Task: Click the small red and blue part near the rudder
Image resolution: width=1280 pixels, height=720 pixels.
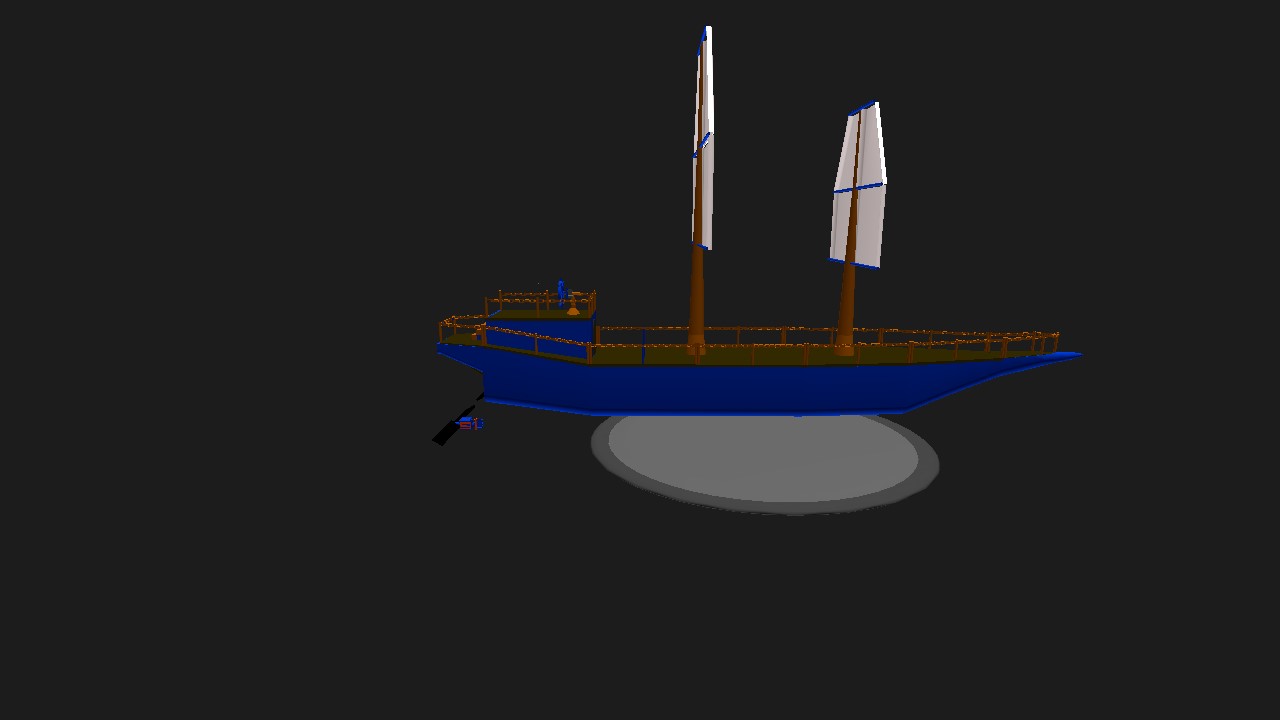Action: coord(470,425)
